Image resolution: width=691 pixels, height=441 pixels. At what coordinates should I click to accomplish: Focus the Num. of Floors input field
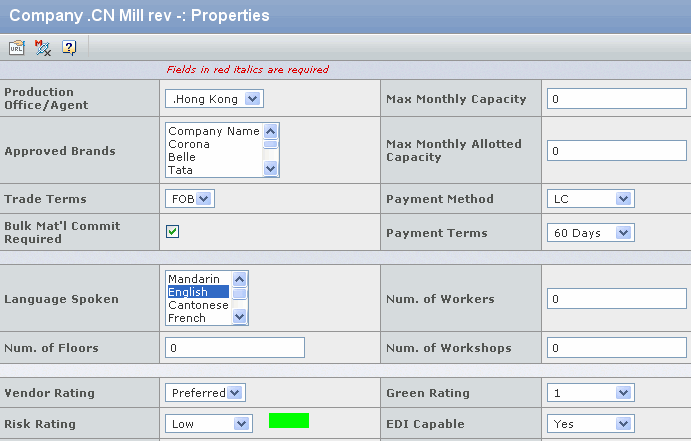(234, 348)
